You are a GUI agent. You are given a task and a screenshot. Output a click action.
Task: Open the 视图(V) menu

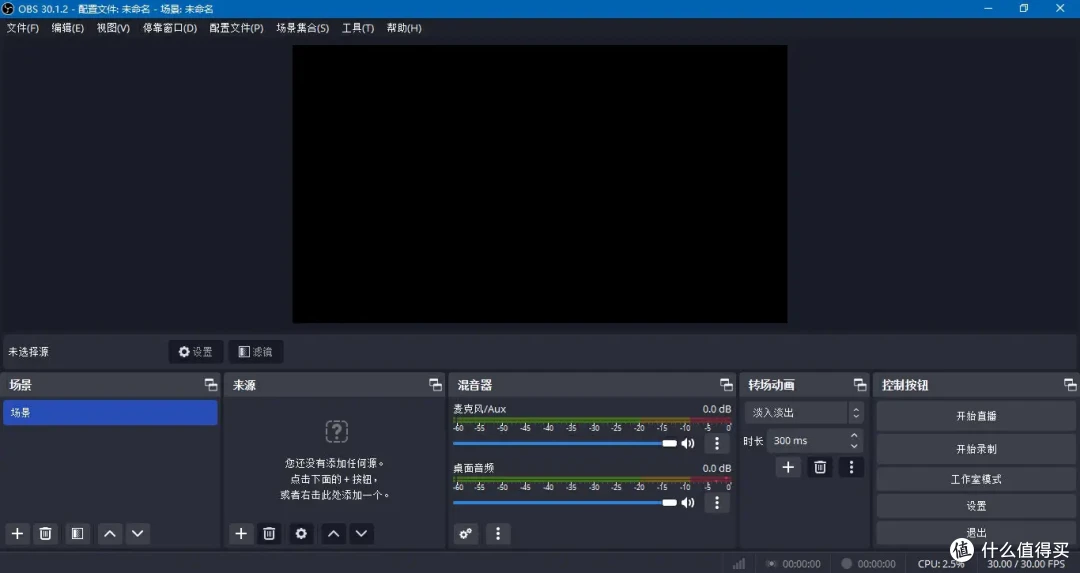(x=113, y=28)
